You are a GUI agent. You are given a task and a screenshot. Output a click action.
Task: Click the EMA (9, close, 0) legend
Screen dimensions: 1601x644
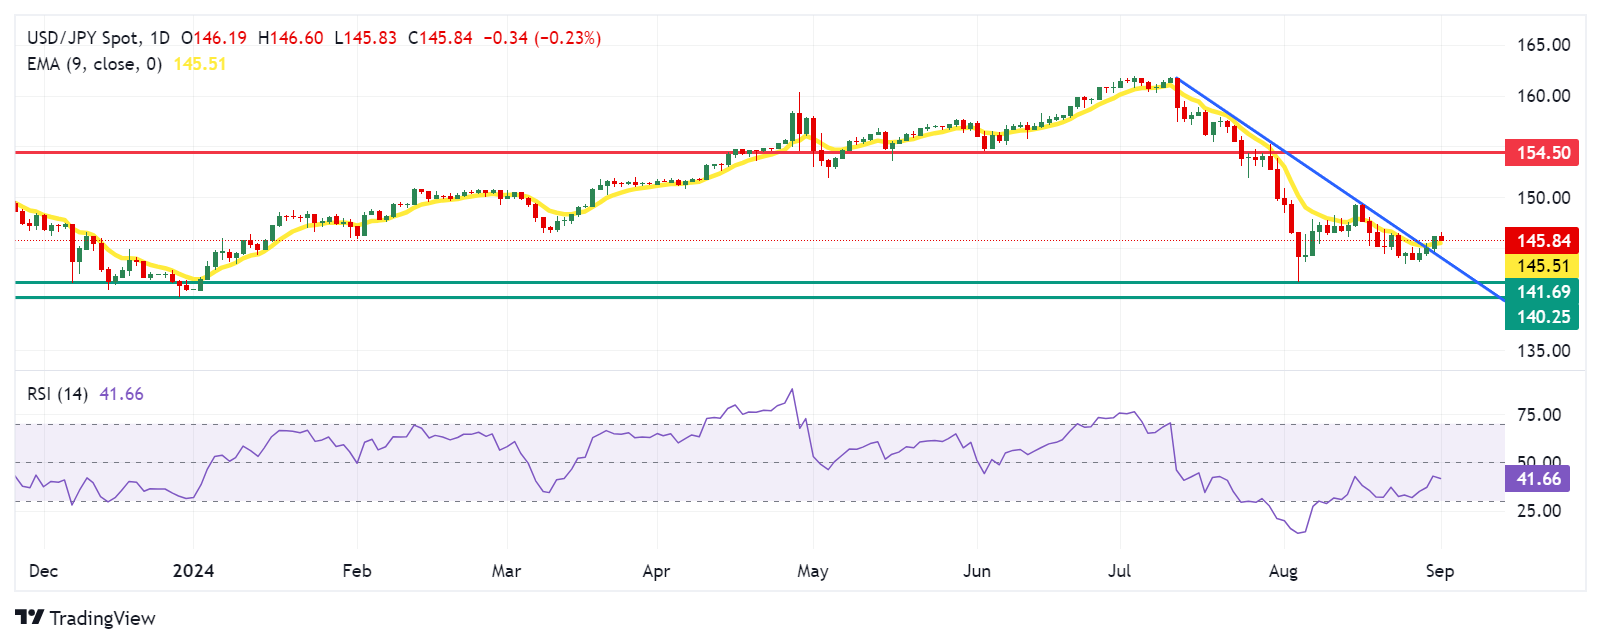point(94,64)
